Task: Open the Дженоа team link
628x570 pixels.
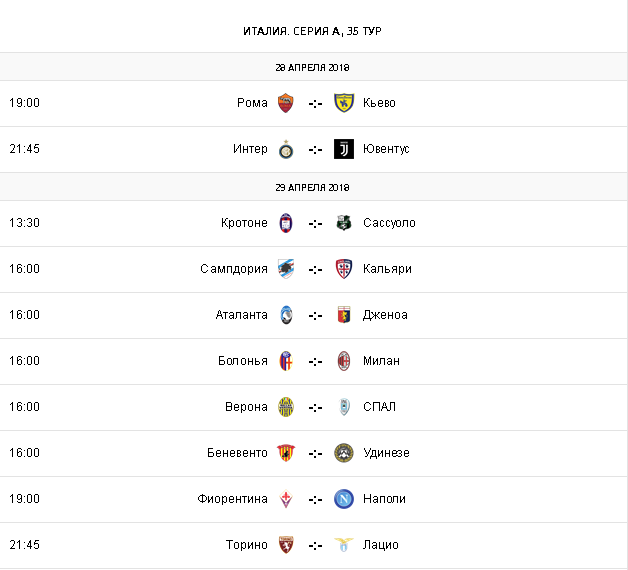Action: [x=385, y=315]
